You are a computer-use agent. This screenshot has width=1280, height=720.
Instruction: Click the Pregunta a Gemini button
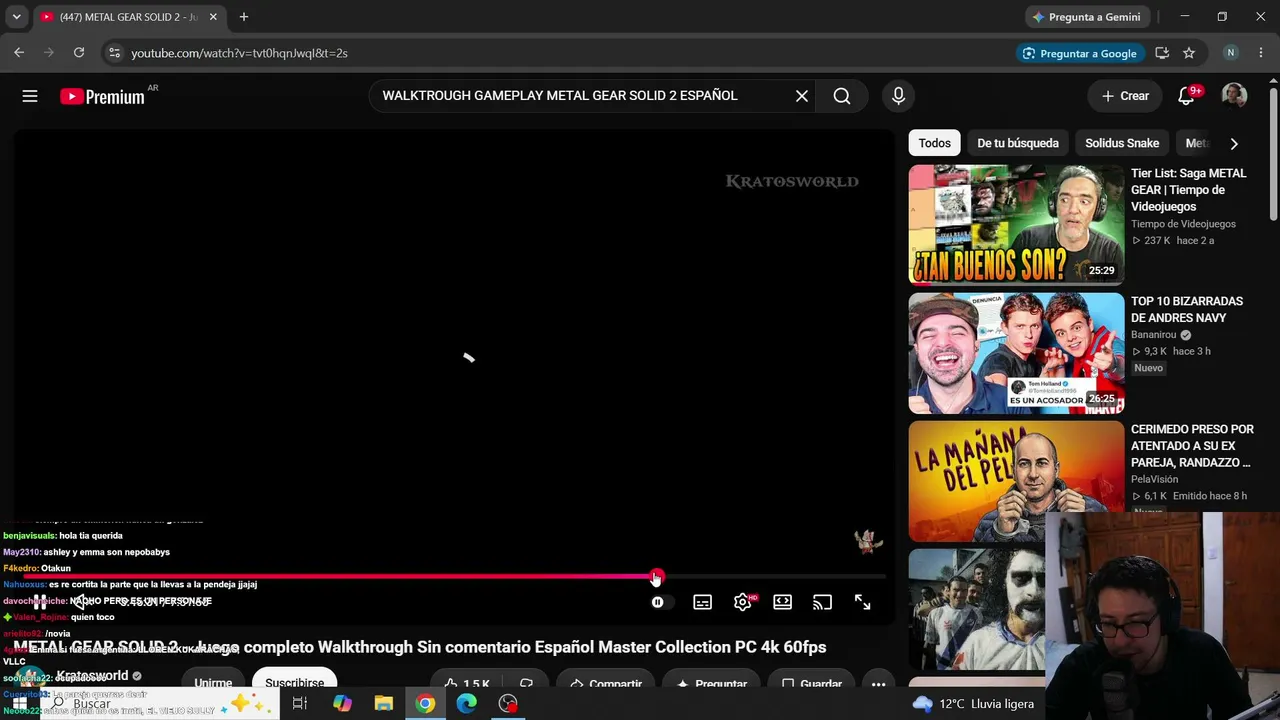(x=1087, y=17)
